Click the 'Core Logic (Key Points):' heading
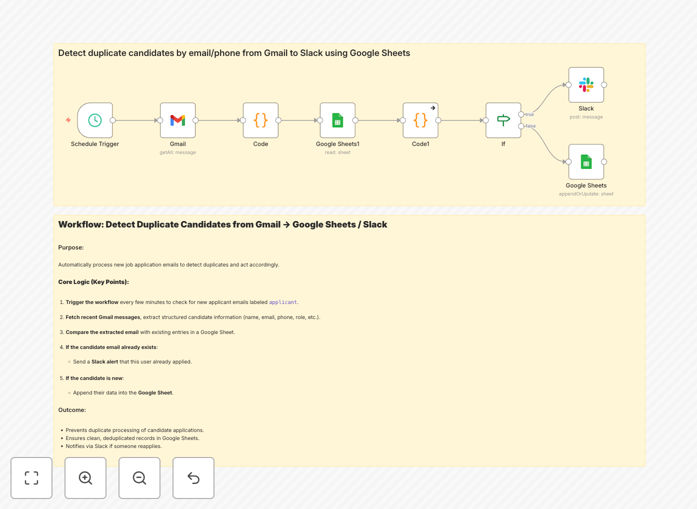This screenshot has height=509, width=697. click(x=94, y=282)
